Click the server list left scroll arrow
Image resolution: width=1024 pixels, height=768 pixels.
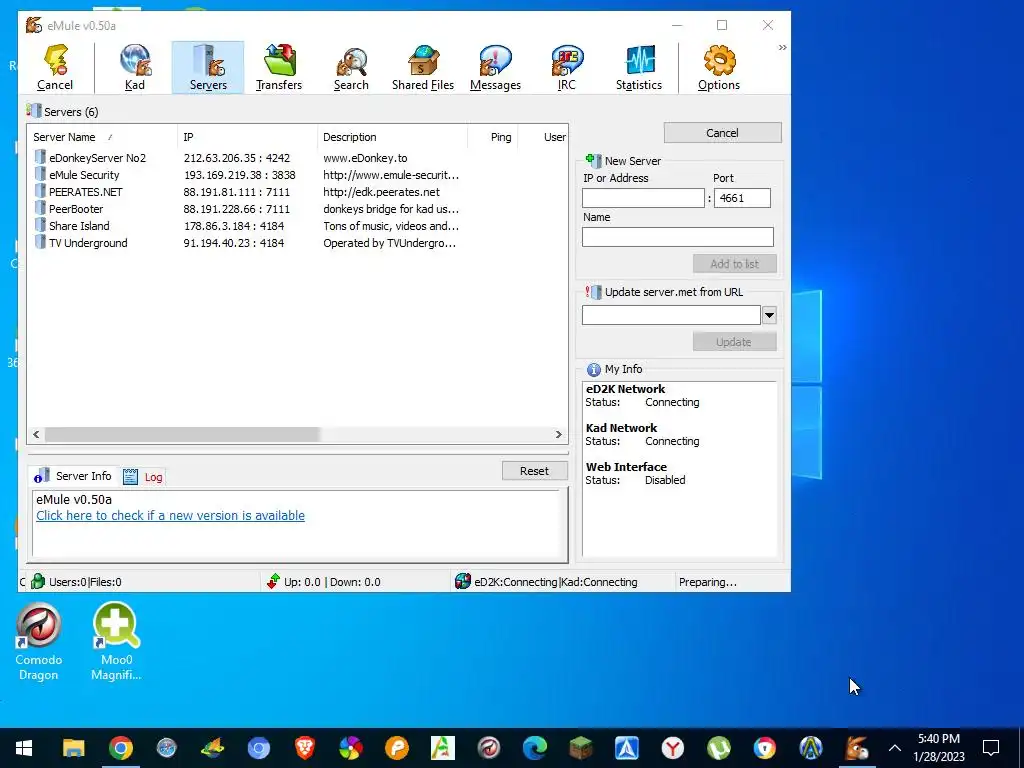(36, 434)
